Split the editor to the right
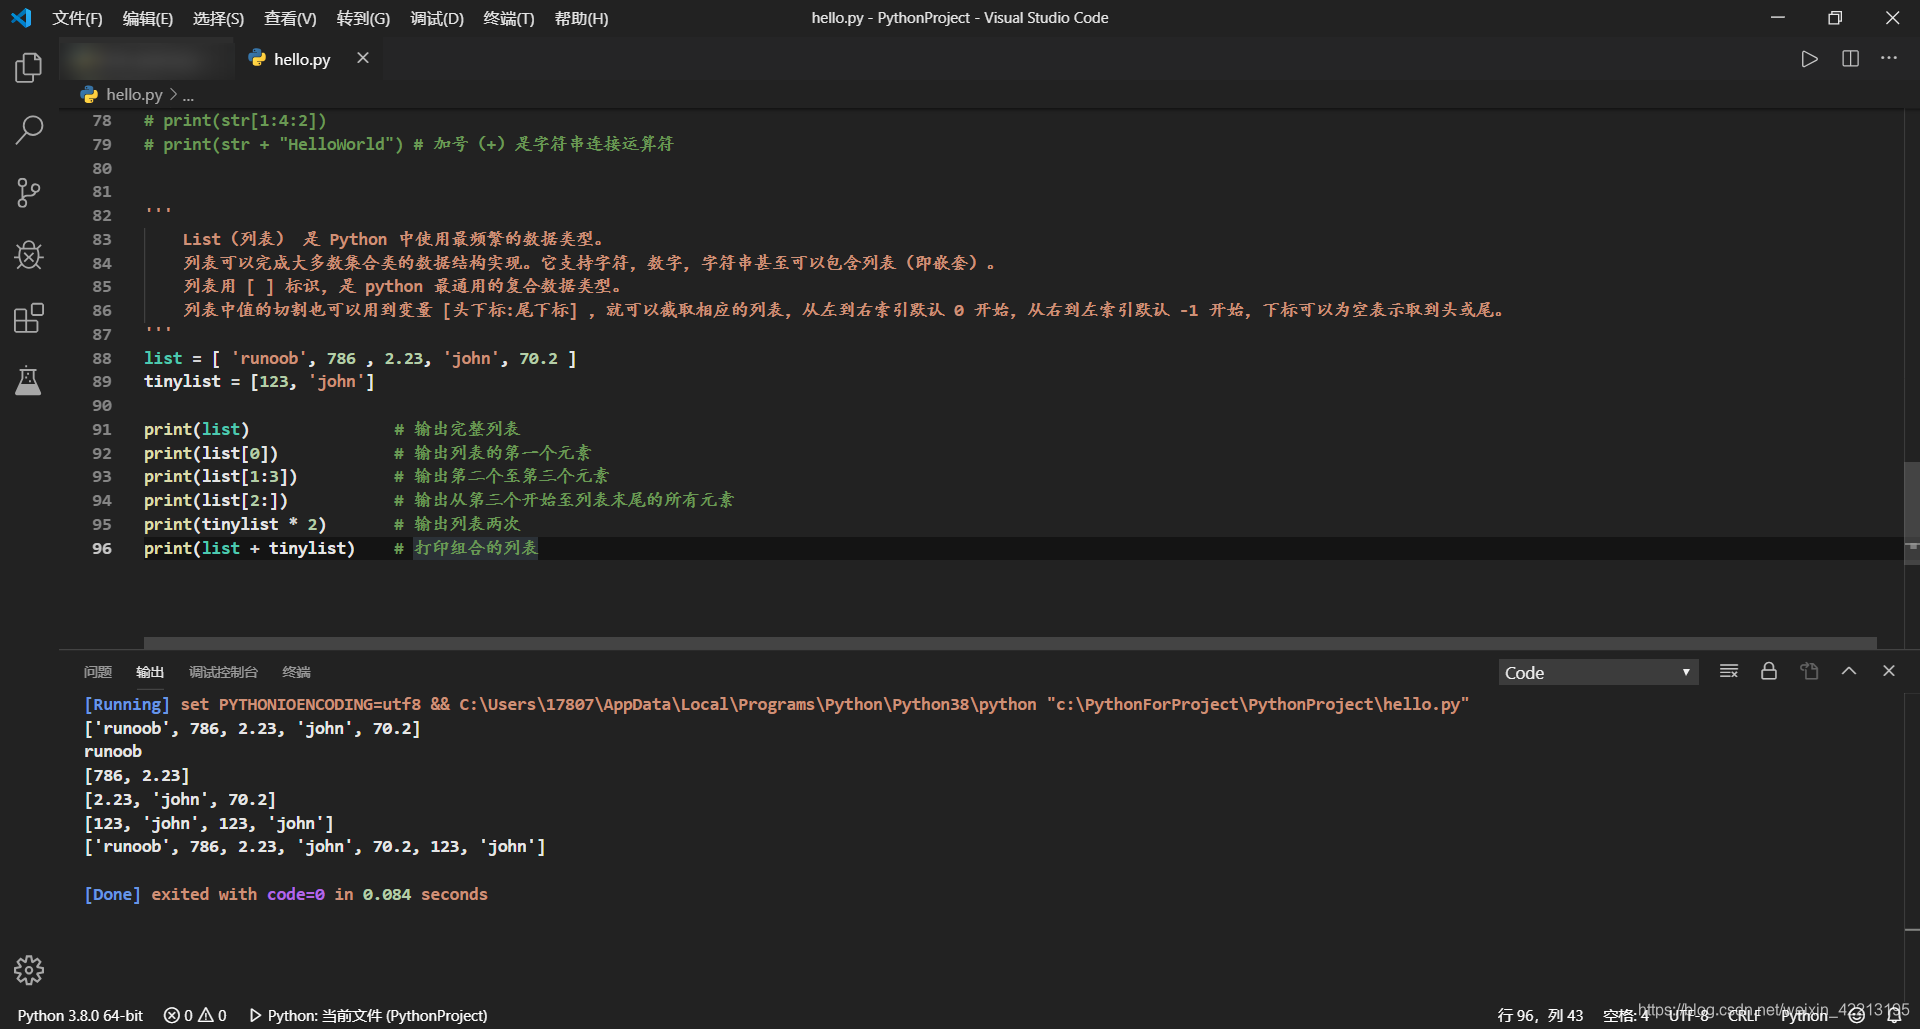 click(1850, 59)
